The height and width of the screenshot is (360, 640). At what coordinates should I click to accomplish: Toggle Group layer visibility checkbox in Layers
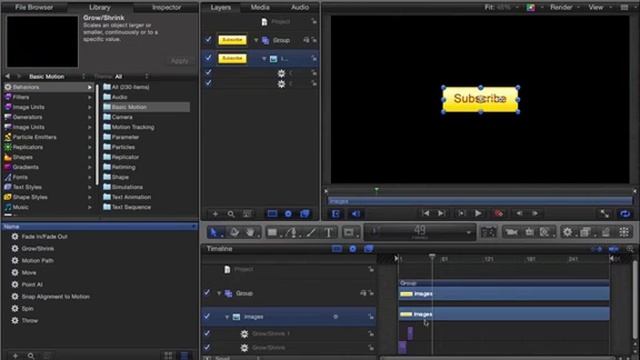pos(208,40)
